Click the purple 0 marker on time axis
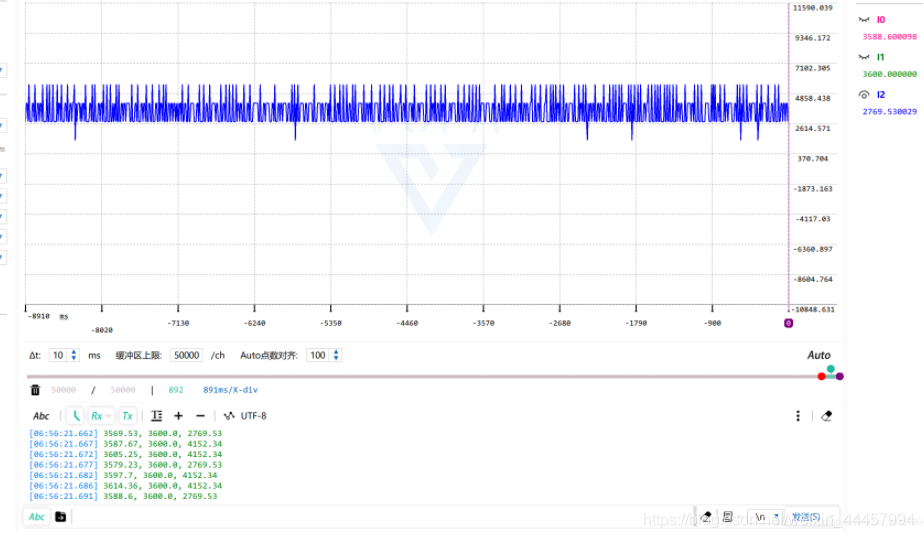Viewport: 924px width, 538px height. (x=788, y=323)
